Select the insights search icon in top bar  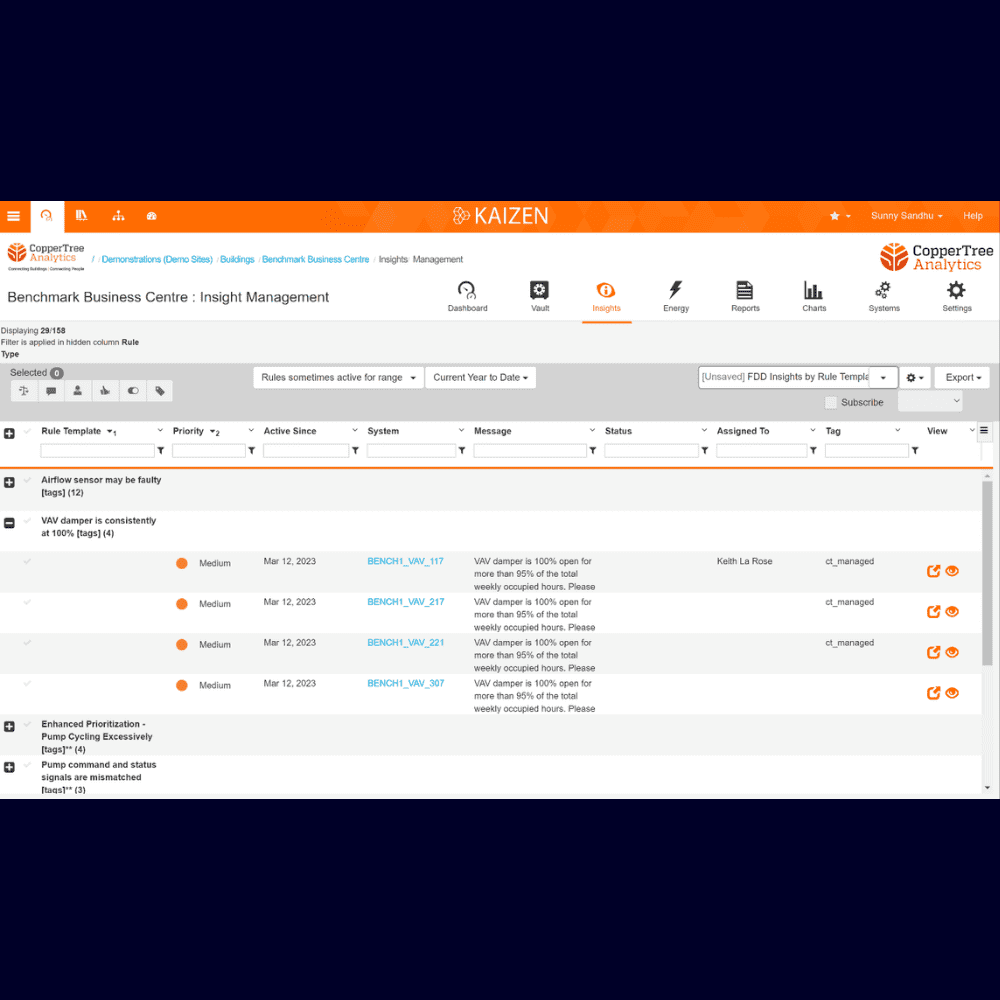[x=47, y=216]
